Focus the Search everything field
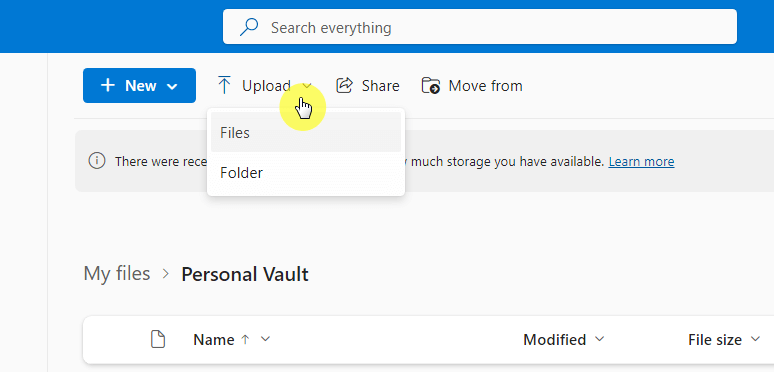This screenshot has height=372, width=774. [480, 27]
